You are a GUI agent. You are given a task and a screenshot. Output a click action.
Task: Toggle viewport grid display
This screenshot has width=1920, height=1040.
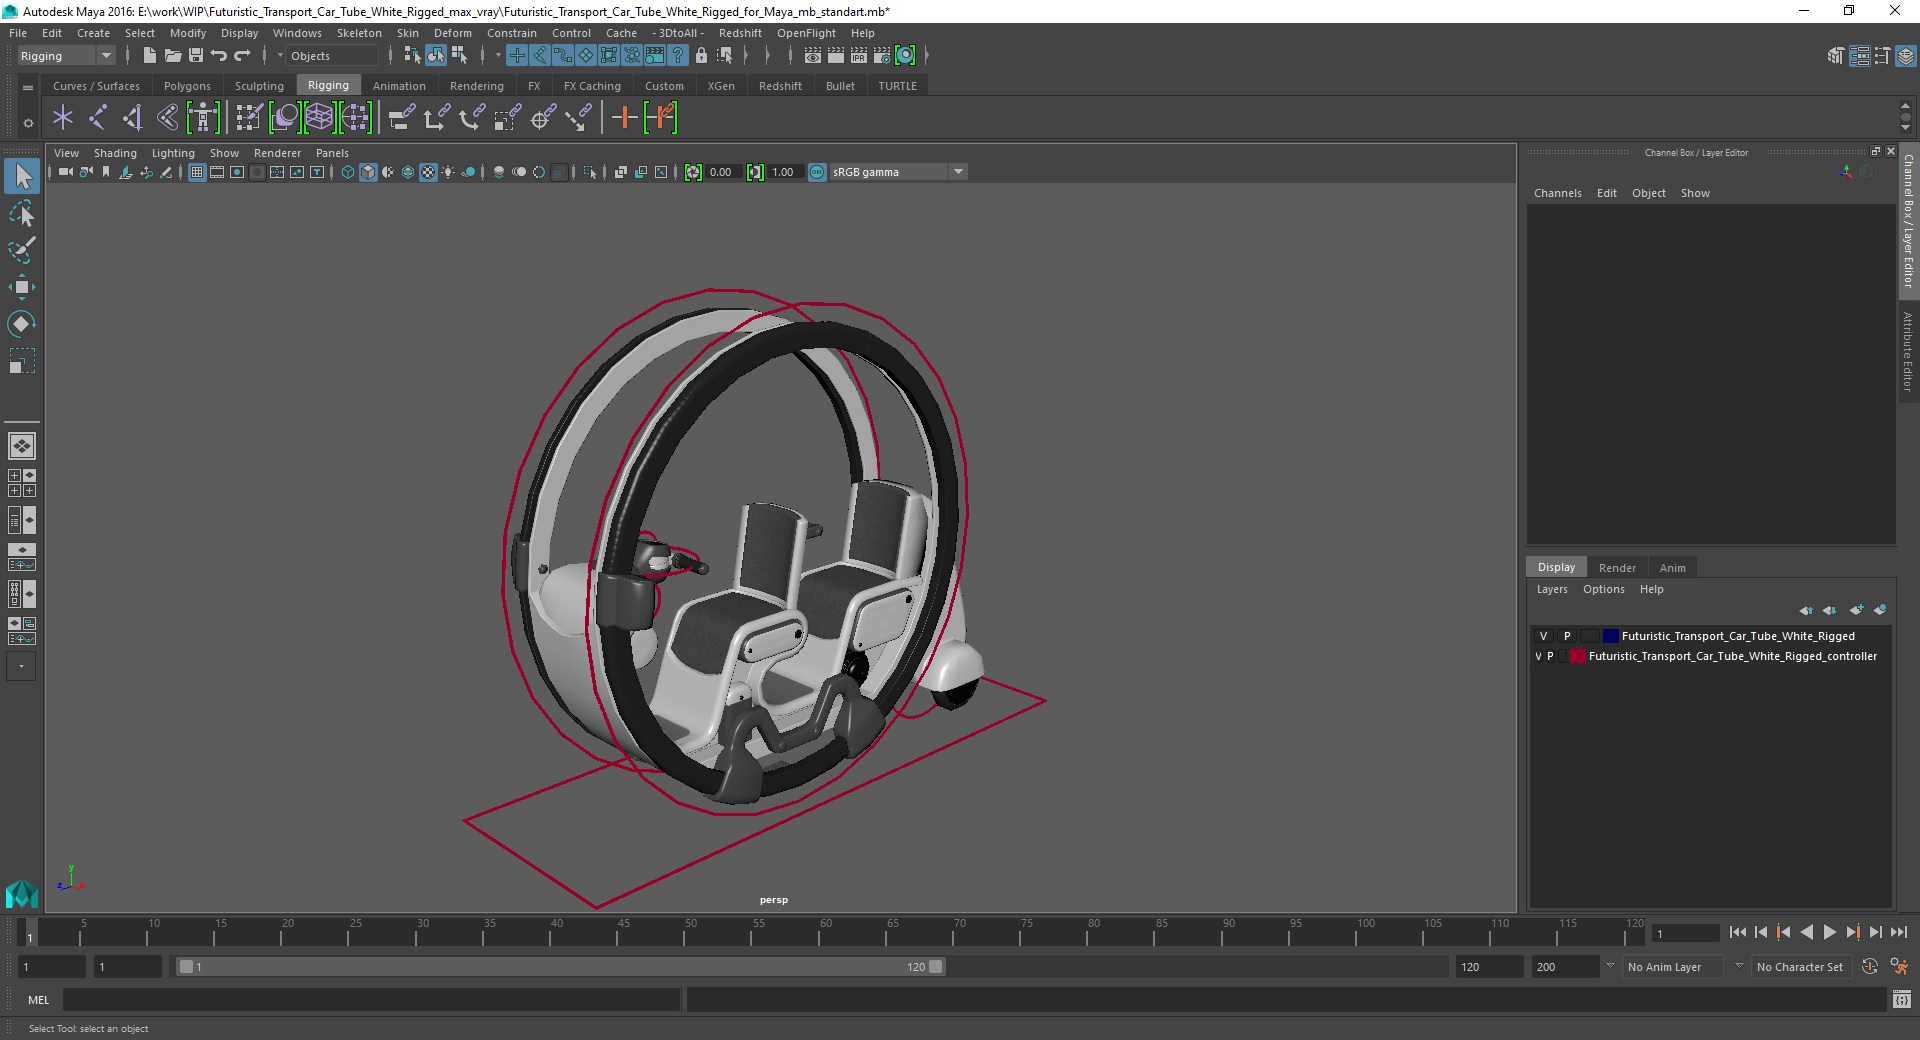click(197, 172)
